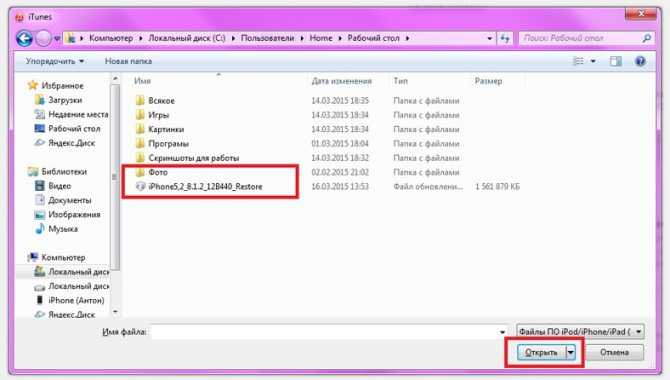670x380 pixels.
Task: Click Новая папка in the toolbar
Action: pyautogui.click(x=128, y=61)
